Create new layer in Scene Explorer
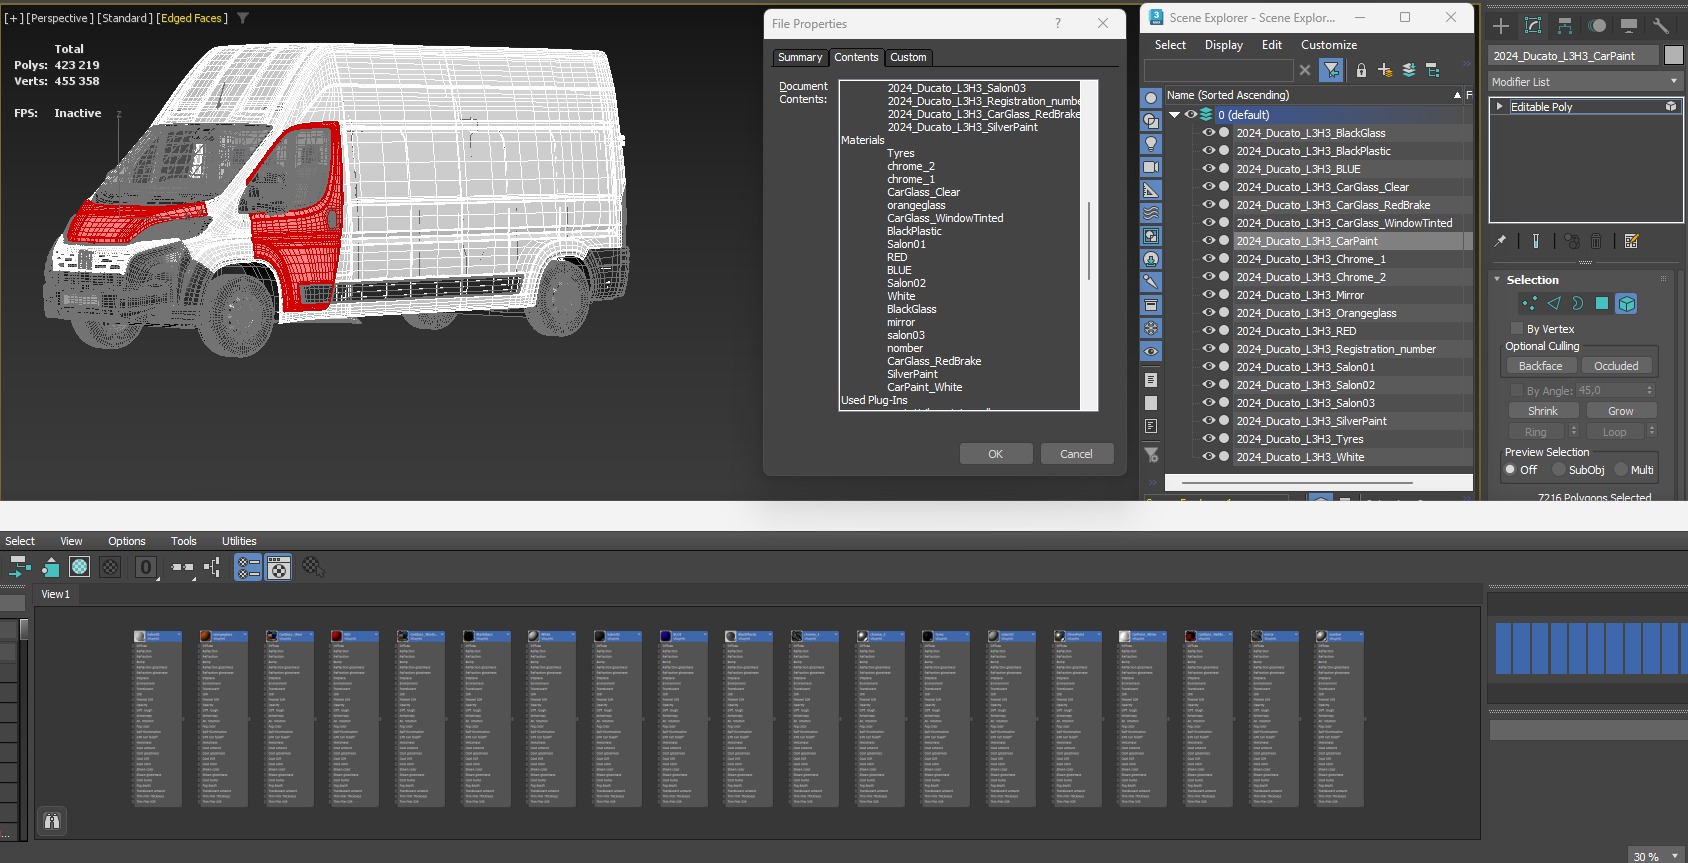The height and width of the screenshot is (863, 1688). (x=1385, y=70)
